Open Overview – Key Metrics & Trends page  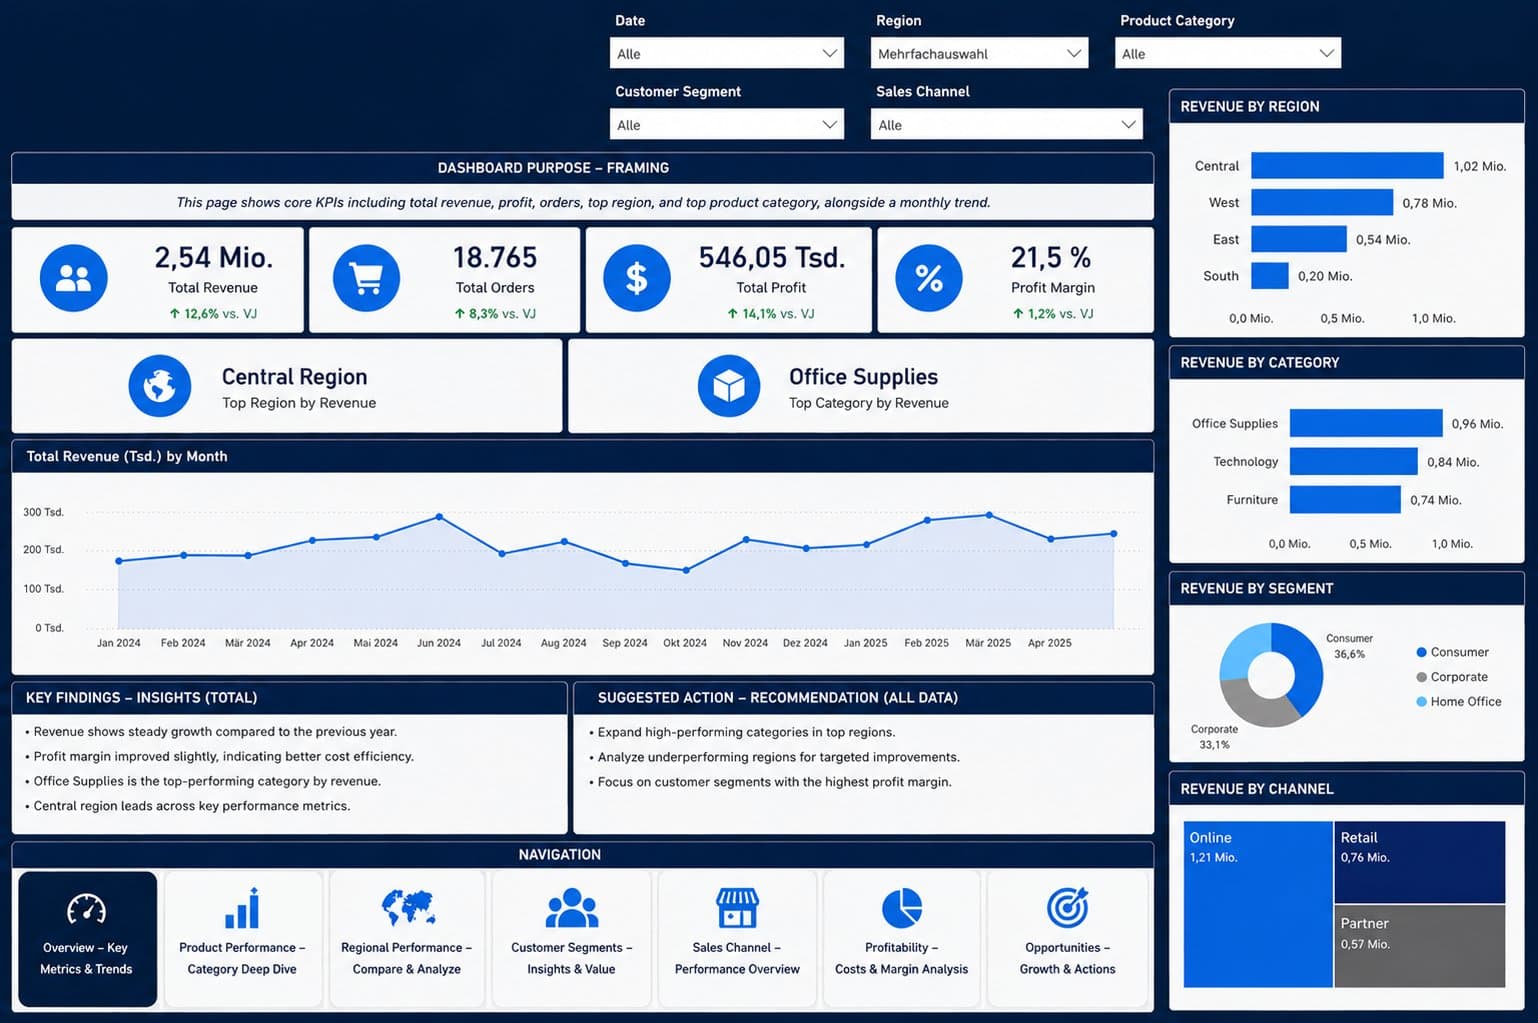click(x=87, y=939)
